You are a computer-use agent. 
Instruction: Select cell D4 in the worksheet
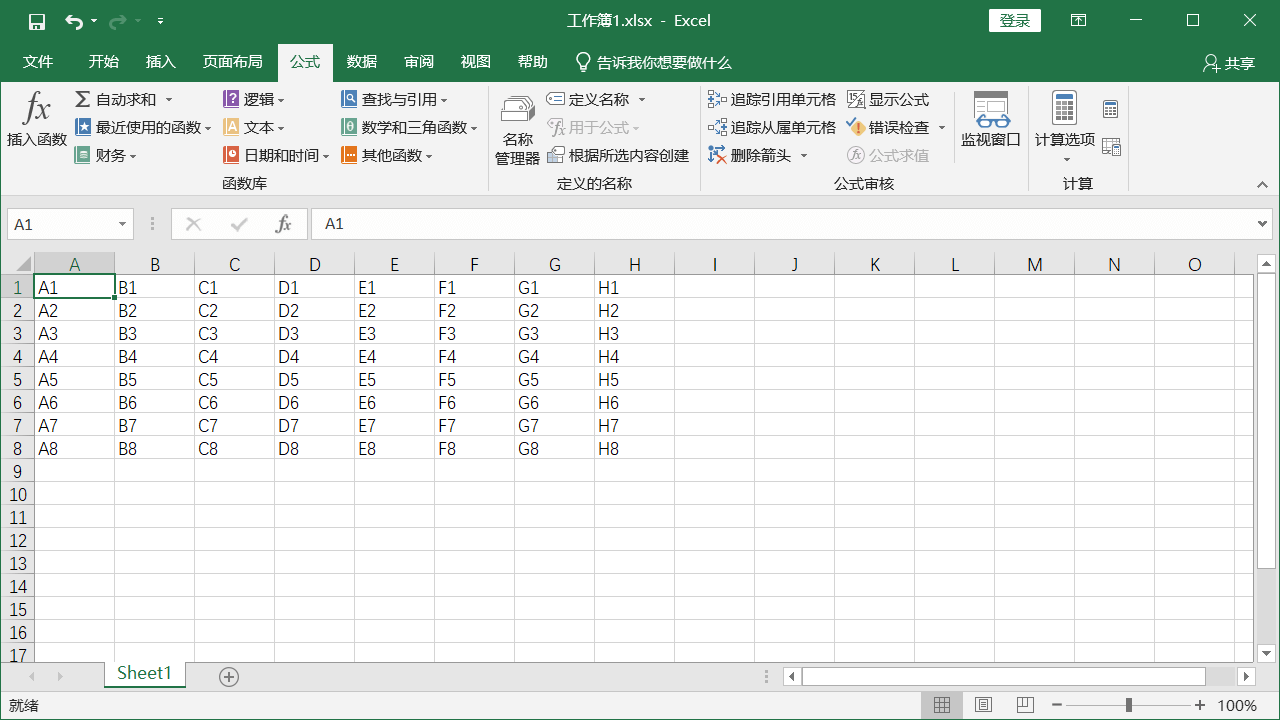pyautogui.click(x=314, y=357)
